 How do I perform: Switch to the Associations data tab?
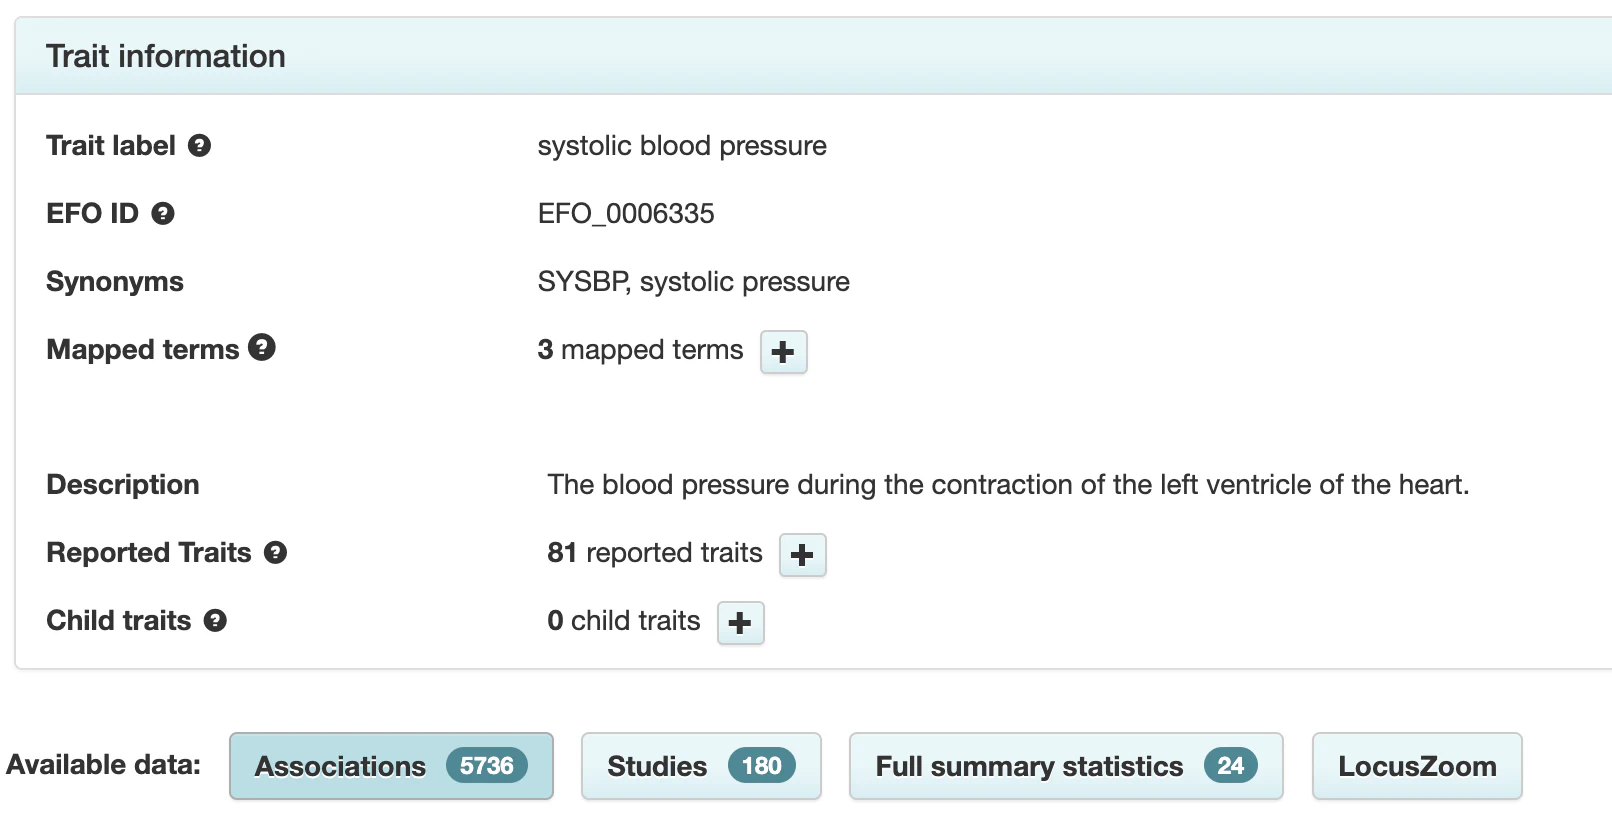(x=340, y=766)
